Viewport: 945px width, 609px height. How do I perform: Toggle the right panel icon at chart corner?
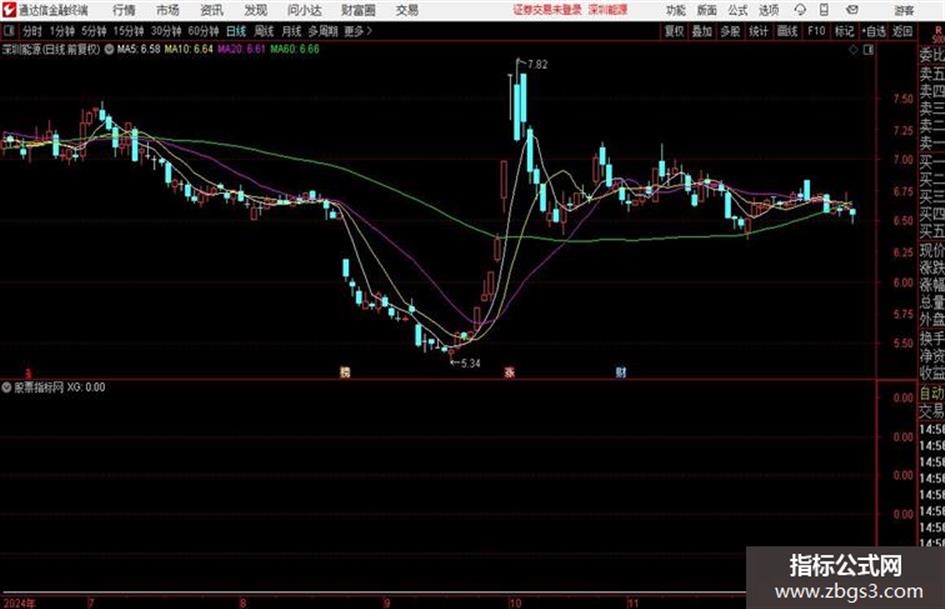coord(868,50)
